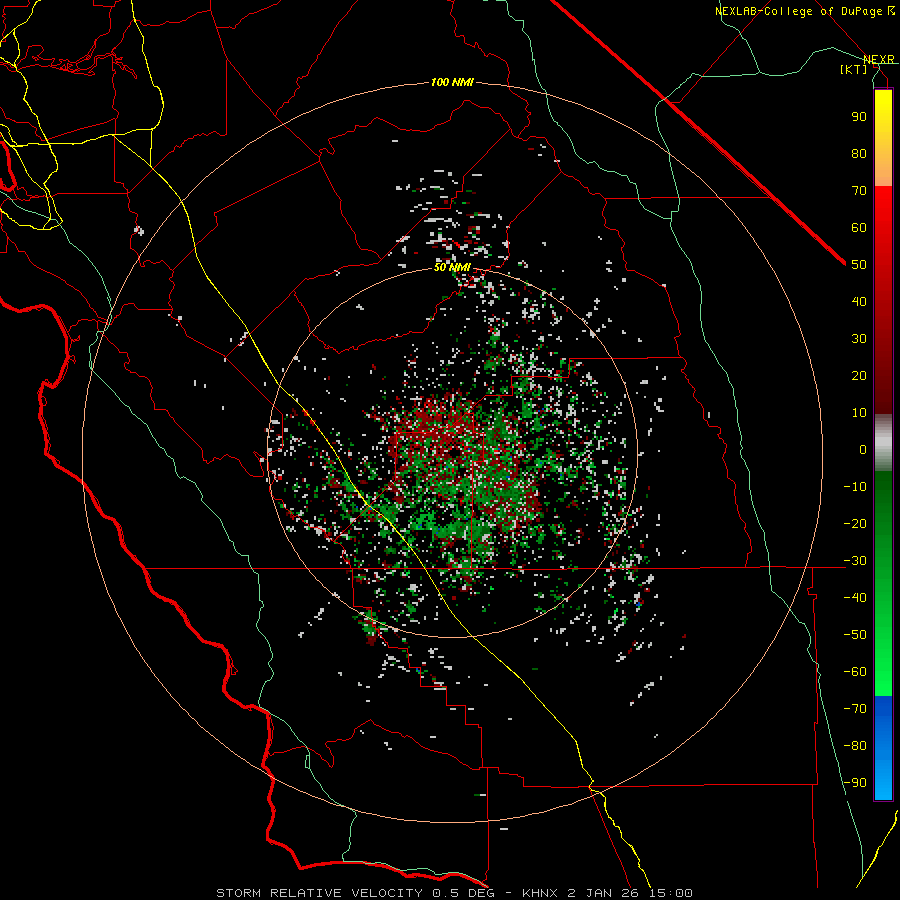
Task: Click the 90 value on the velocity scale
Action: [x=859, y=117]
